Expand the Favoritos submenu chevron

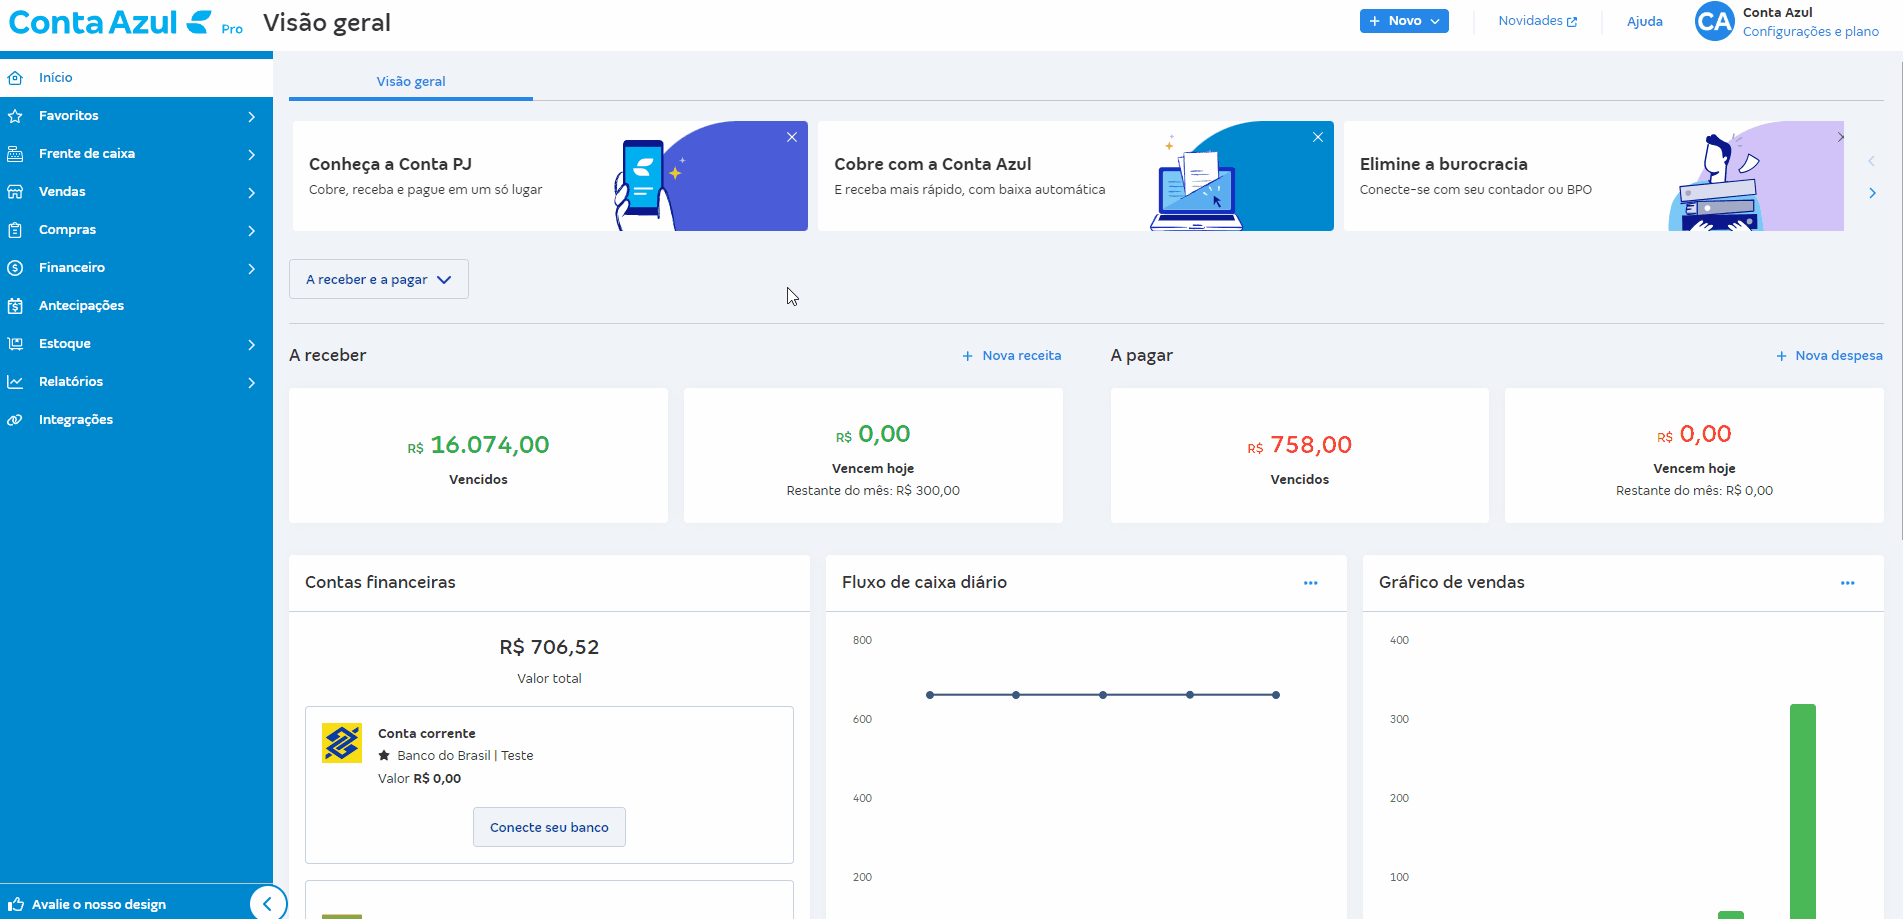pyautogui.click(x=251, y=117)
